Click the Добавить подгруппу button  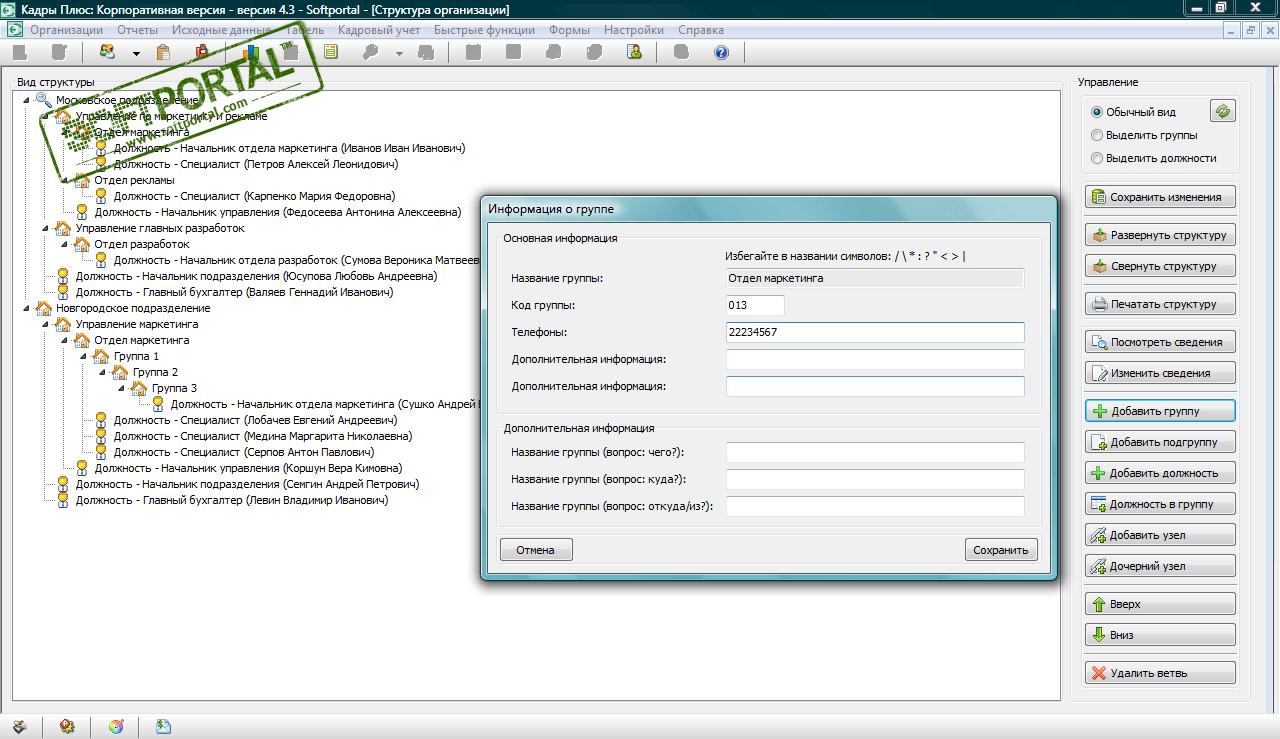coord(1160,442)
